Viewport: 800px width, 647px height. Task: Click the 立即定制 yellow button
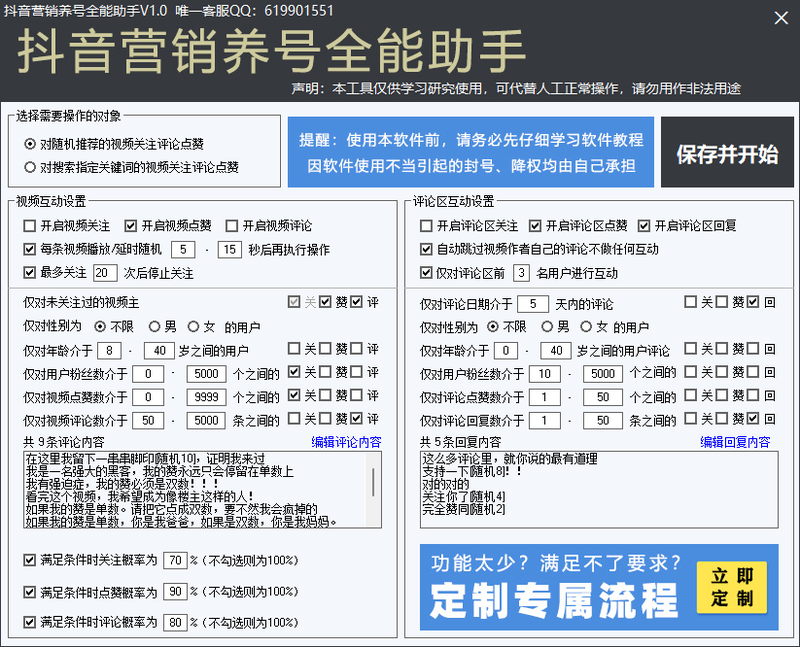(x=732, y=587)
